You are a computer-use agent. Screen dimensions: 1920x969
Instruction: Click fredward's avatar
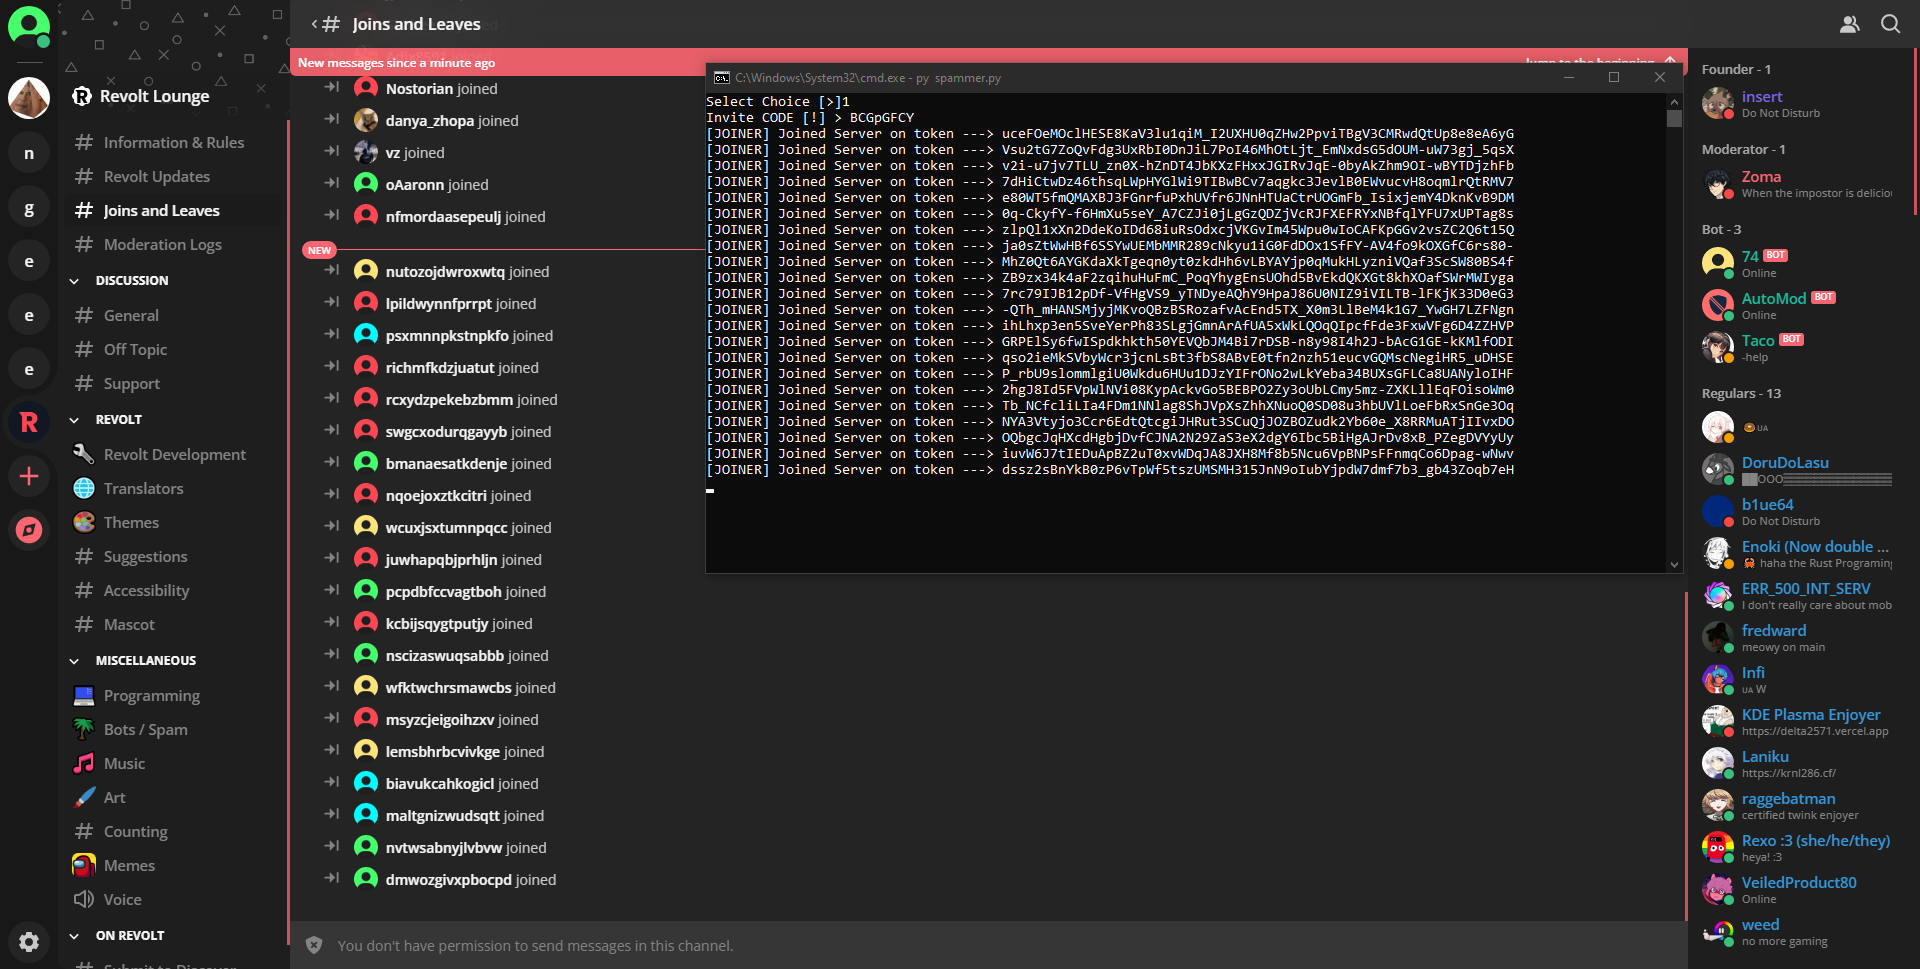pos(1717,637)
